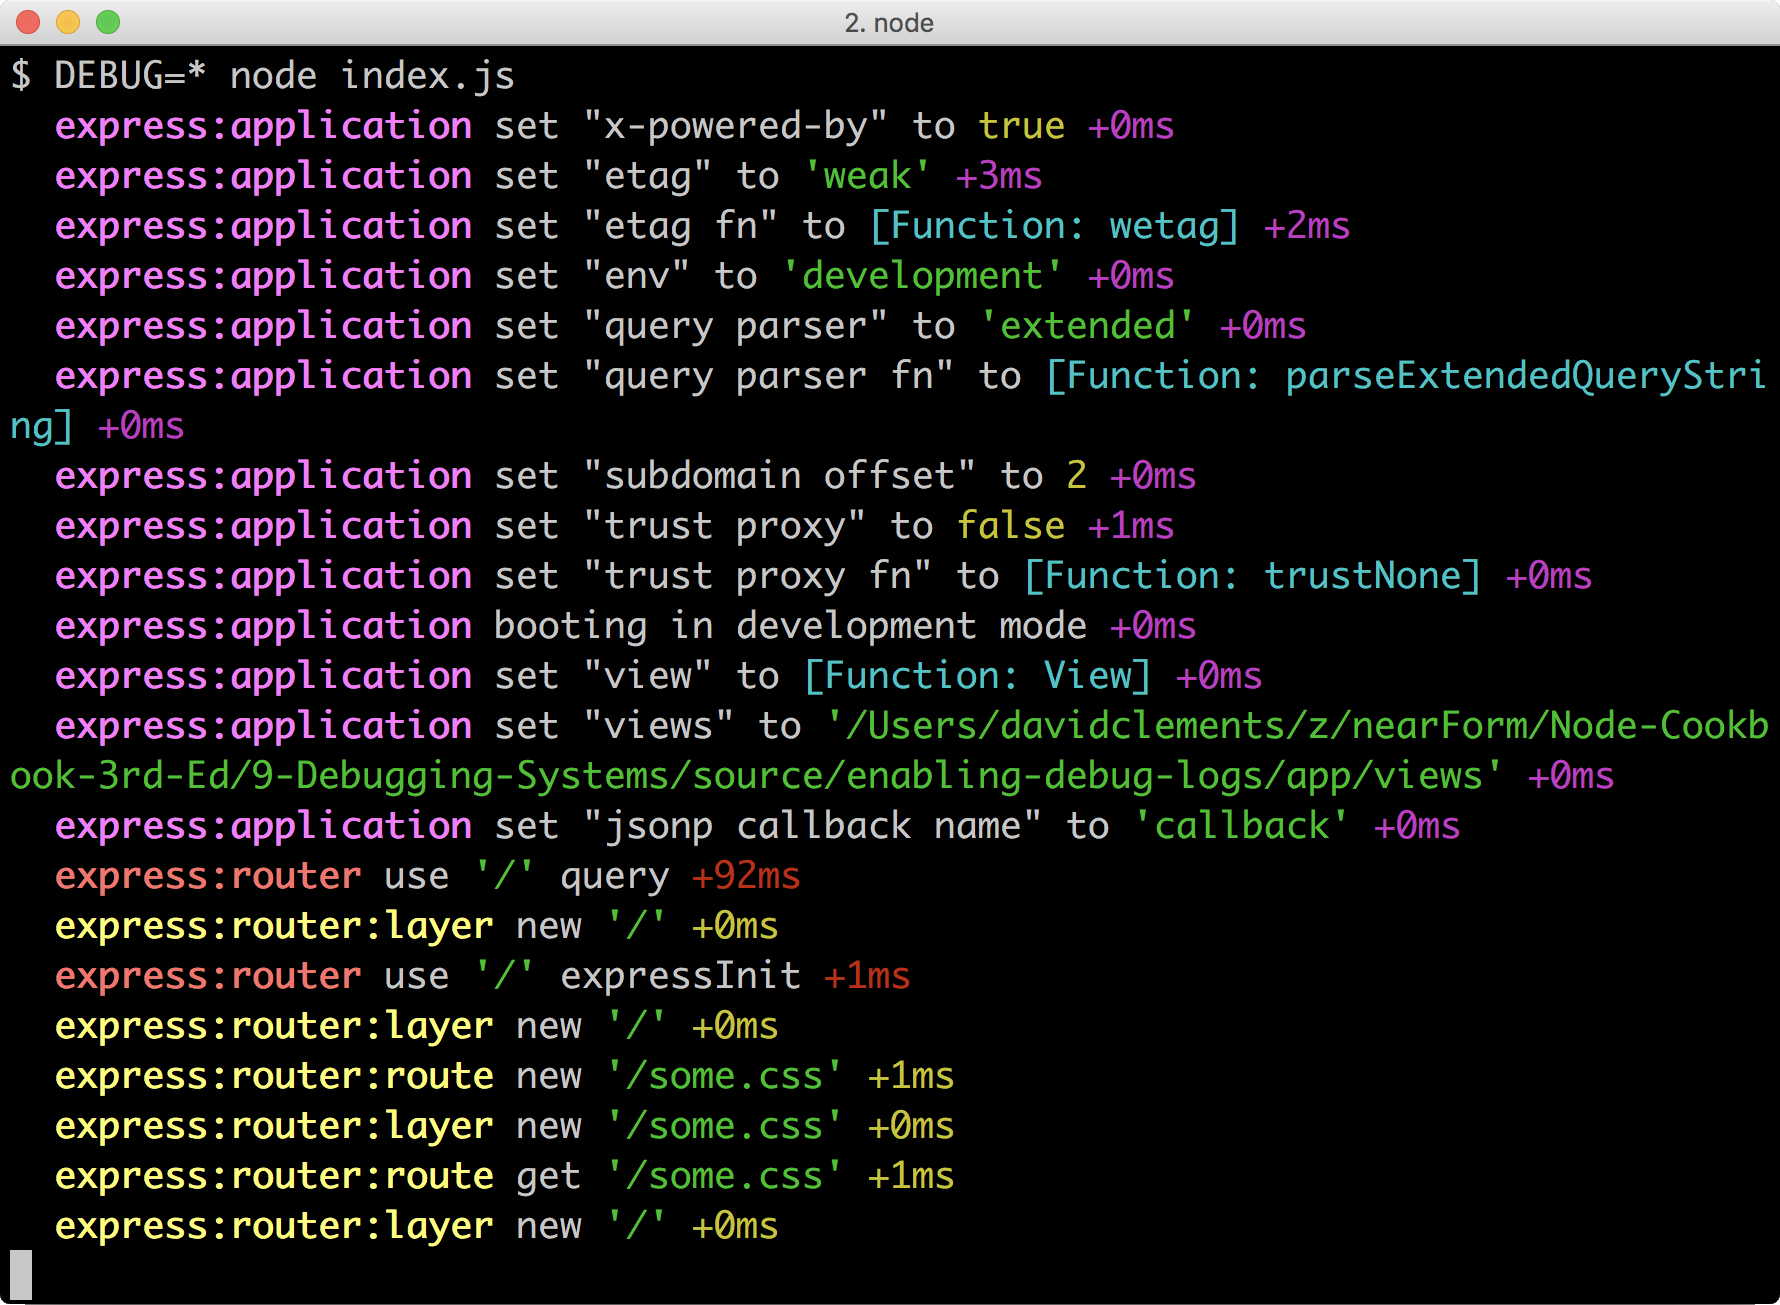Click the block cursor on the empty last line
1780x1305 pixels.
coord(21,1275)
